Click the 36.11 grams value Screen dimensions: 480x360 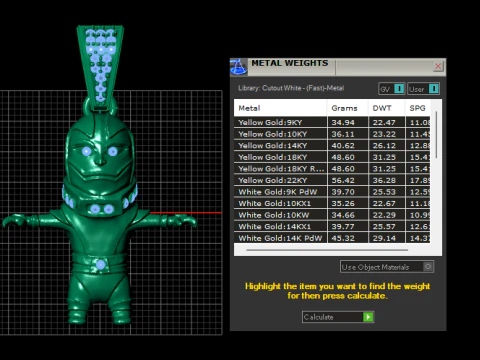coord(343,134)
